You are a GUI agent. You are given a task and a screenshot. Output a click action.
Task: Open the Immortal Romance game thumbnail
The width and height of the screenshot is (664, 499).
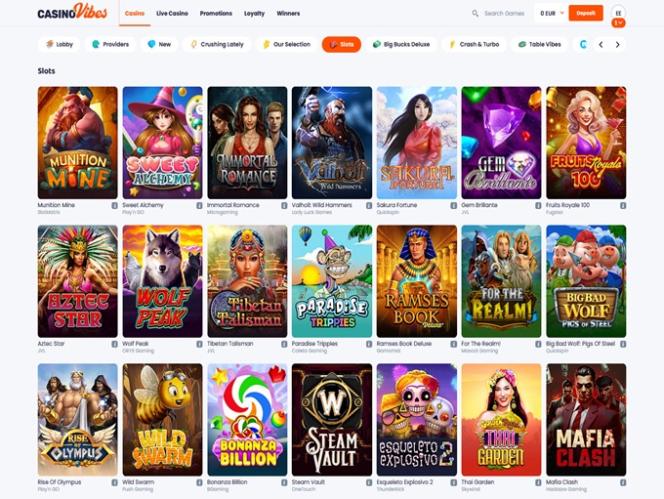click(247, 143)
